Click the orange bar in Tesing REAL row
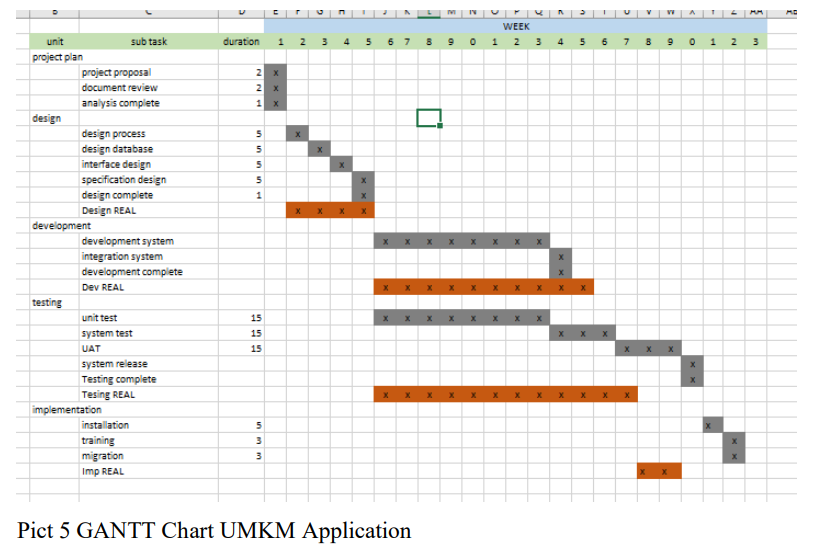 (x=506, y=394)
